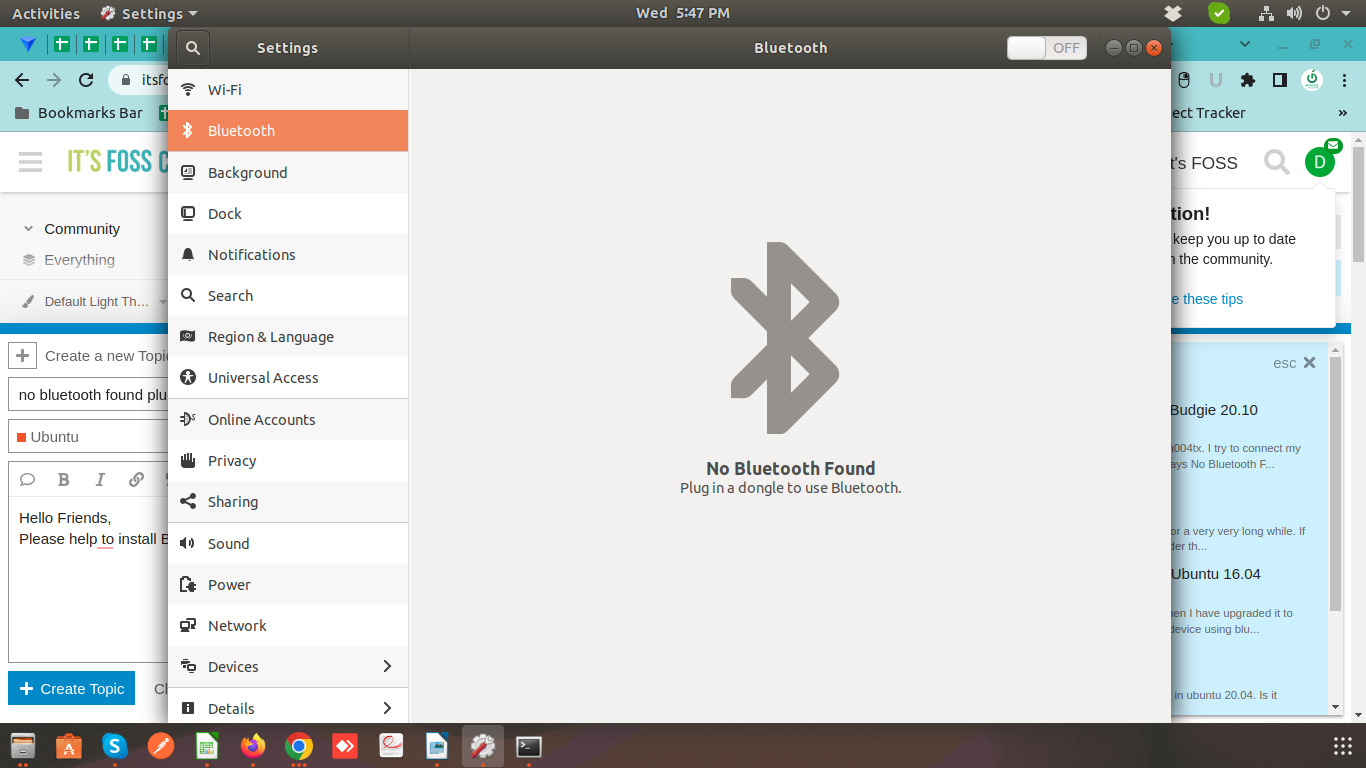Click the Notifications bell icon

[x=187, y=255]
